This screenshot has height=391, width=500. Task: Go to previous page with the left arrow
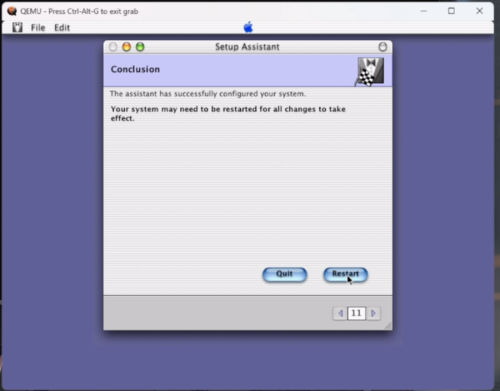[x=340, y=313]
